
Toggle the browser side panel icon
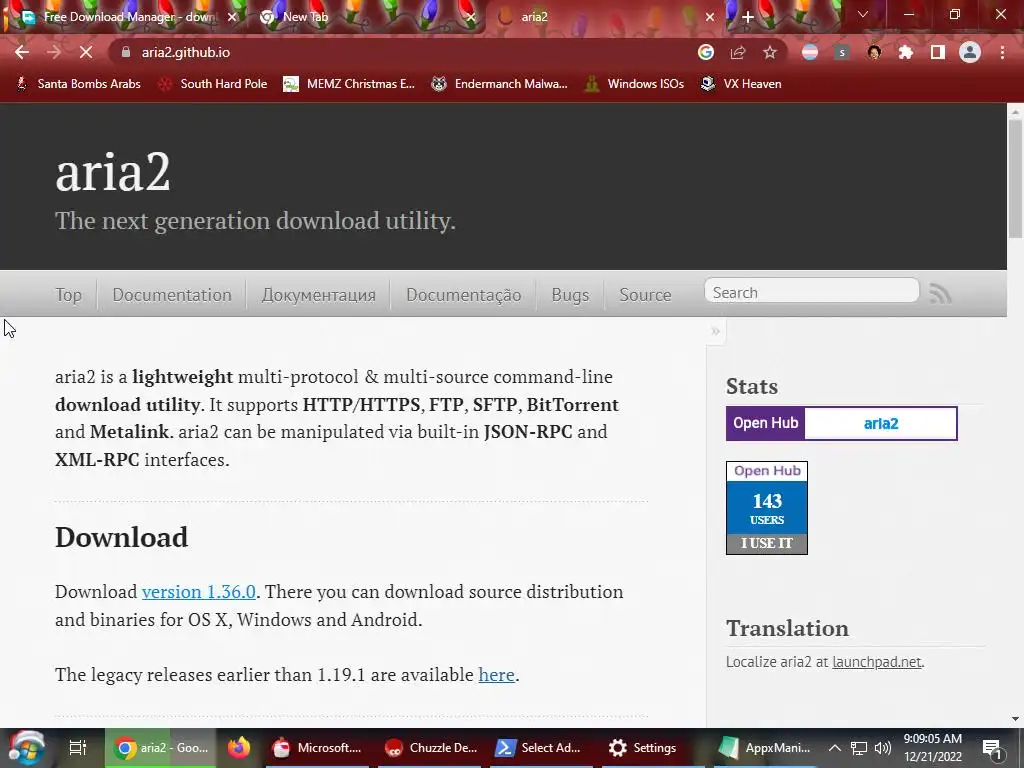click(938, 52)
